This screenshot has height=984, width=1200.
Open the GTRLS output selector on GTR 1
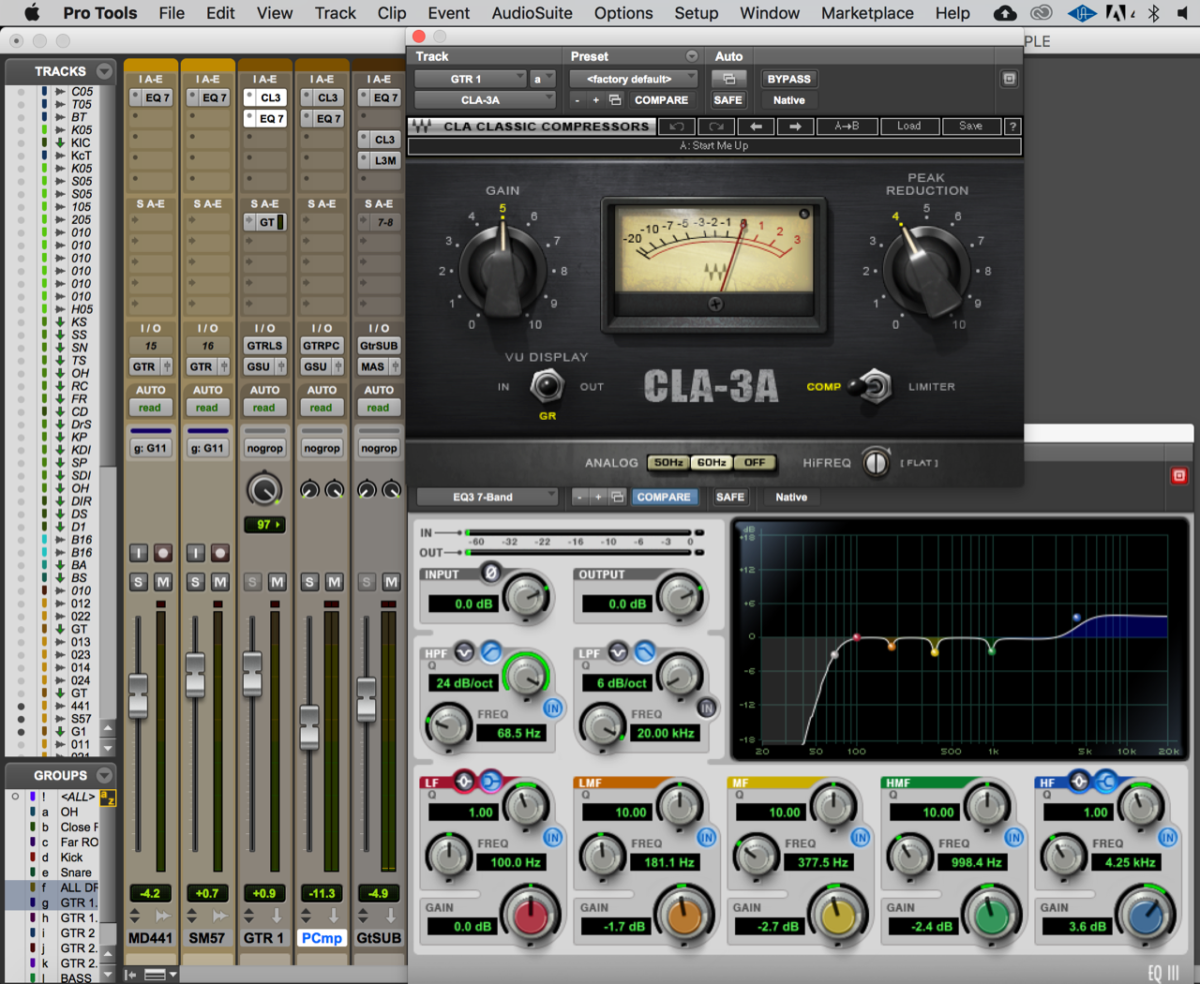[264, 345]
